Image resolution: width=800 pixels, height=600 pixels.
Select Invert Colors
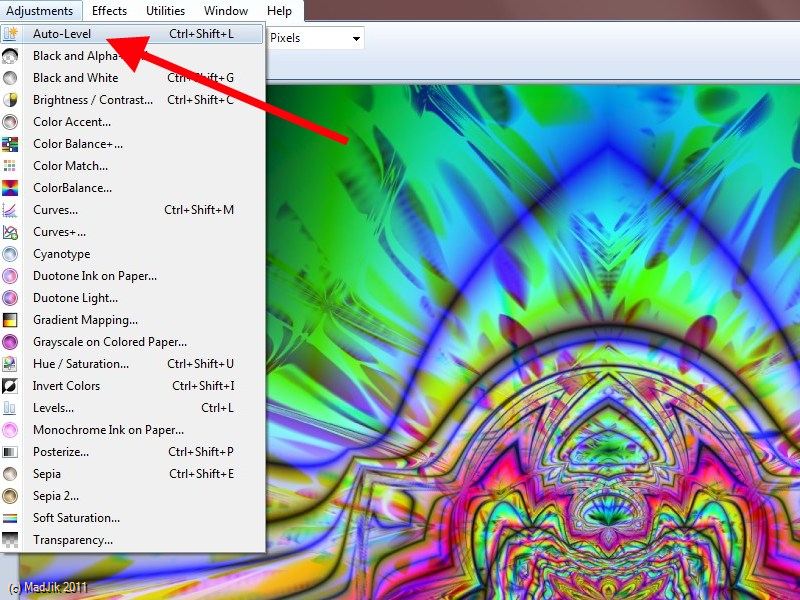(x=132, y=386)
